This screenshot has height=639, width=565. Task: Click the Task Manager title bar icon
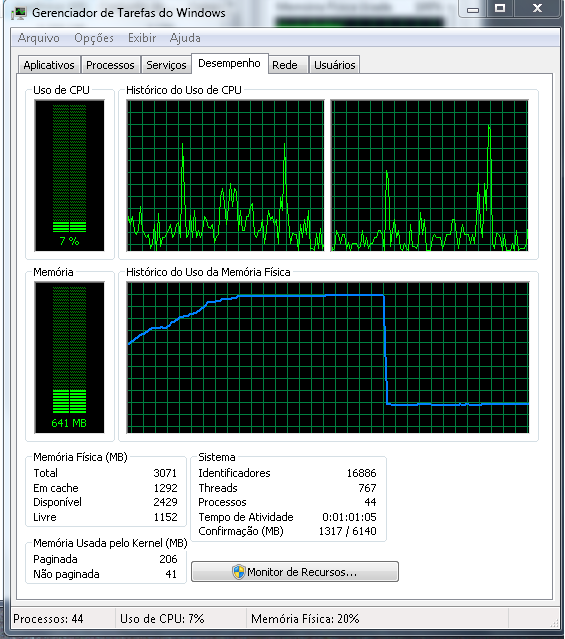coord(19,13)
